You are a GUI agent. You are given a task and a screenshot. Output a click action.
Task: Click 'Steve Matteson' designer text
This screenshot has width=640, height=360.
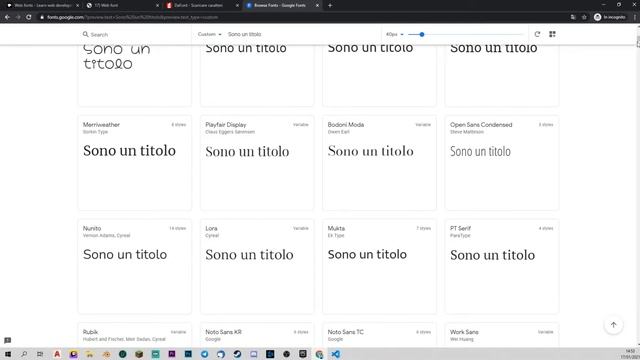pyautogui.click(x=467, y=132)
